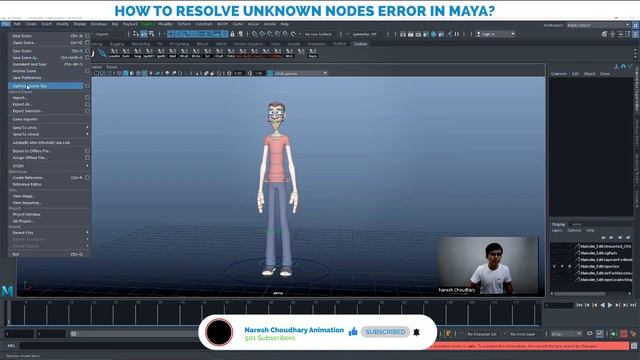Click the select by component type icon
This screenshot has height=360, width=640.
click(151, 34)
